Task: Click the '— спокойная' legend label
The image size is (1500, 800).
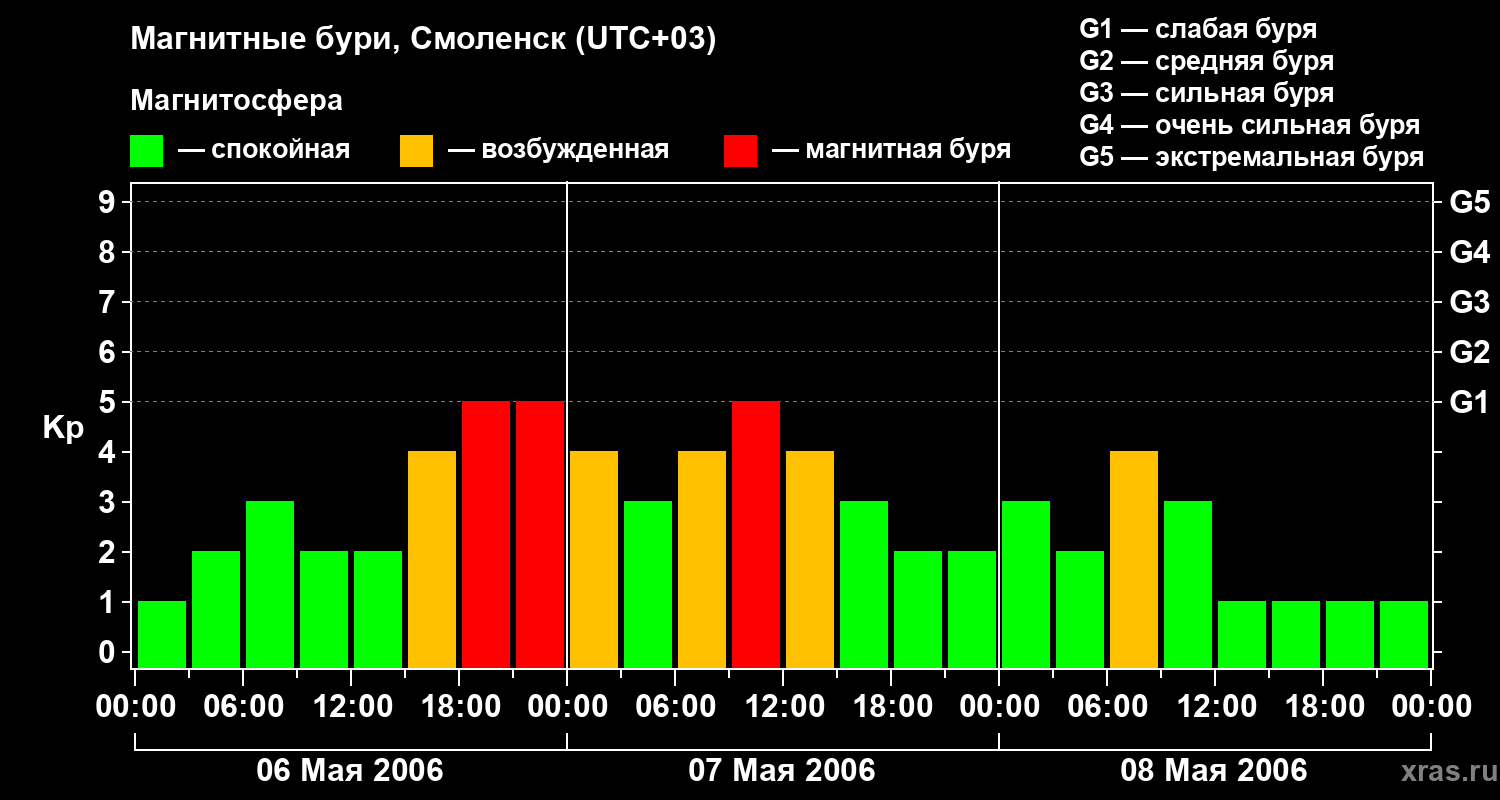Action: 264,151
